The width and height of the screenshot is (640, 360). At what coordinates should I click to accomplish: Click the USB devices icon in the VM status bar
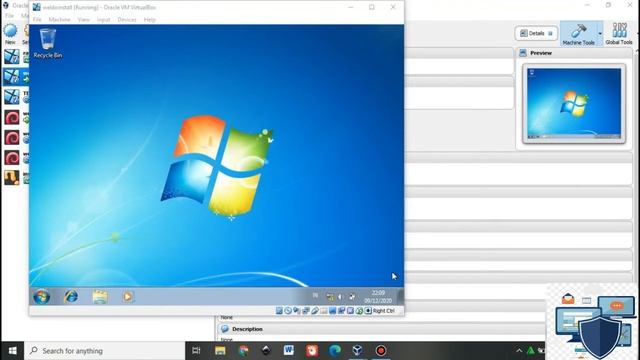[x=315, y=311]
